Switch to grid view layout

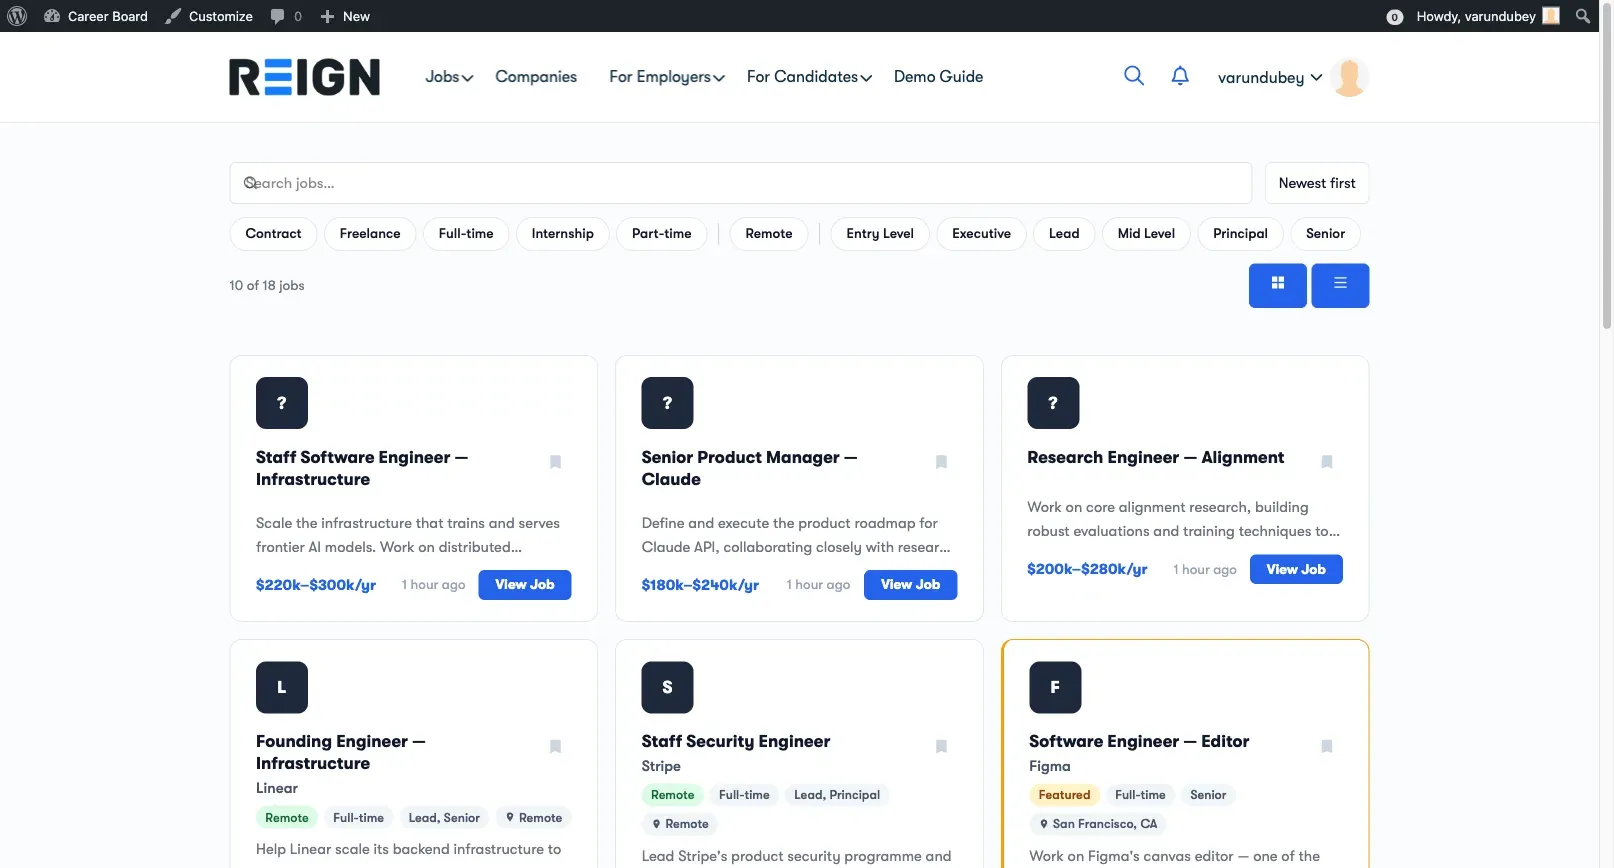(1277, 285)
